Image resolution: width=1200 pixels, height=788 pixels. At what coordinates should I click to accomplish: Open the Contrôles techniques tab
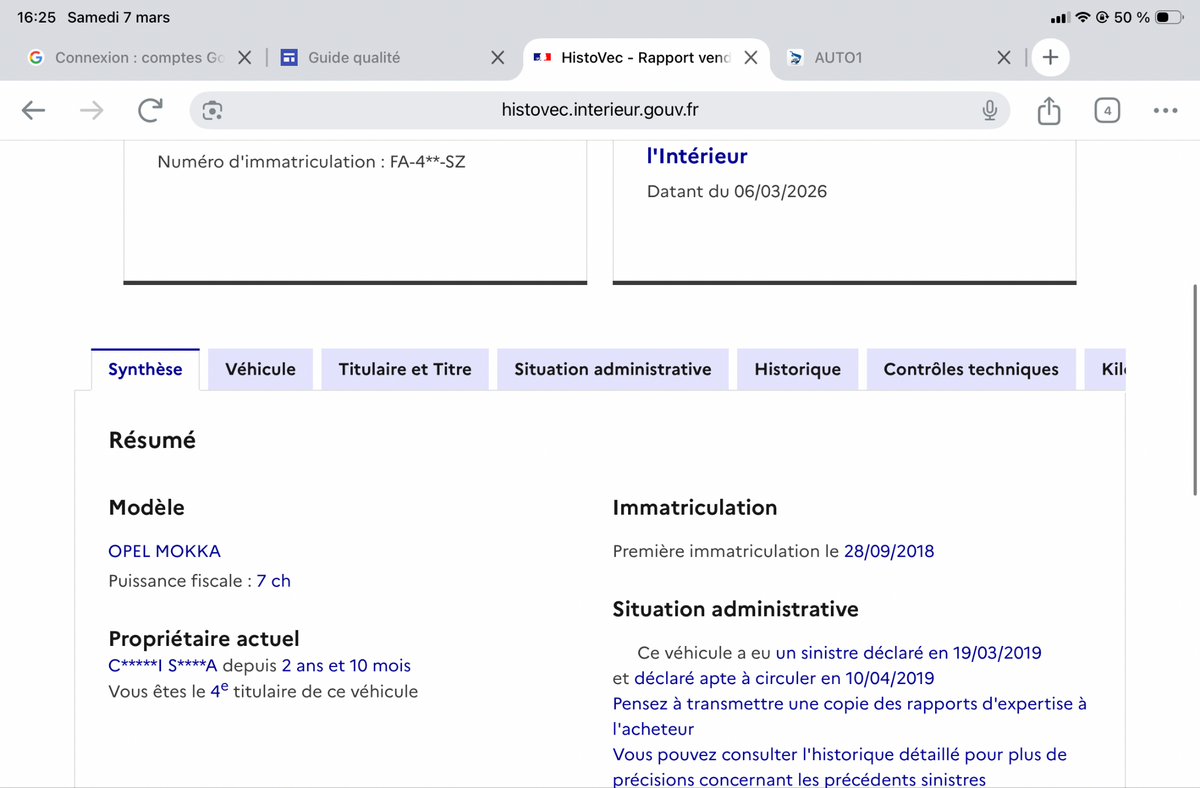click(970, 369)
